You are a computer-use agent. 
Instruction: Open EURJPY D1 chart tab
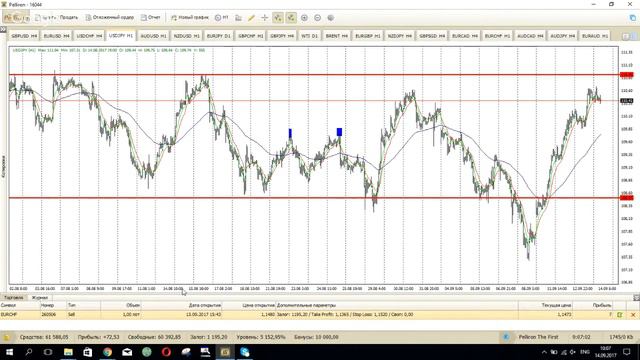218,36
